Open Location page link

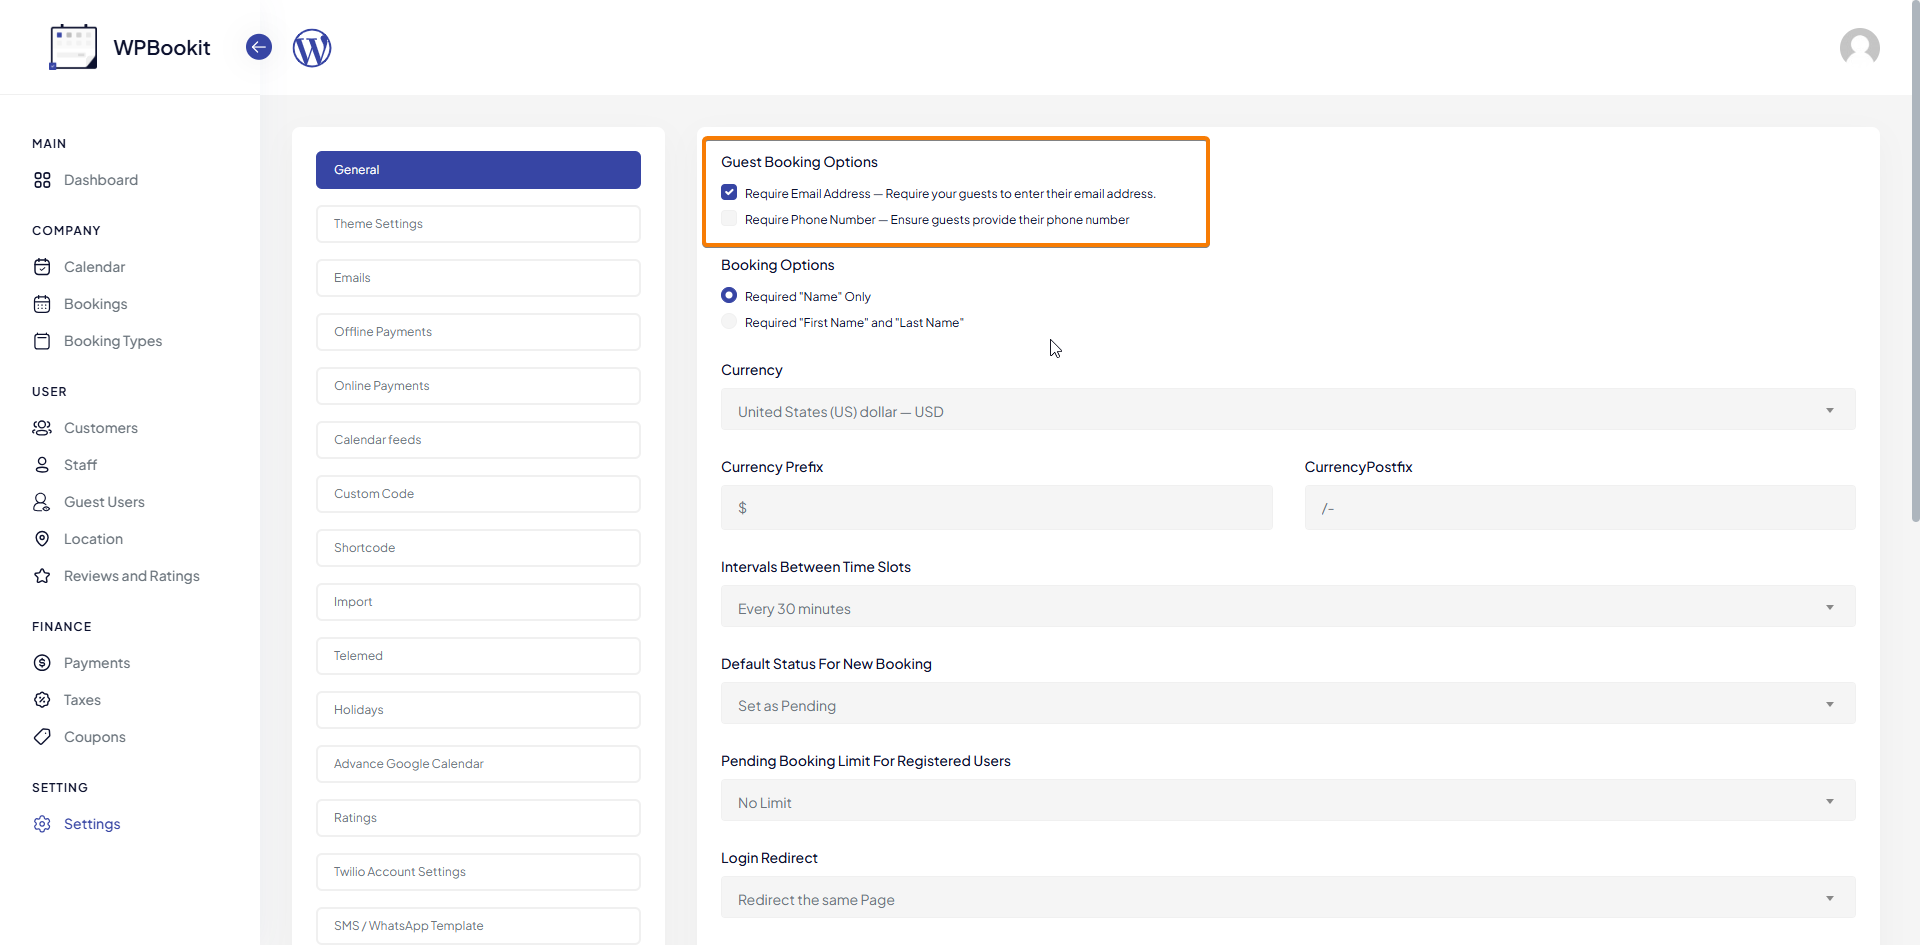(x=93, y=539)
